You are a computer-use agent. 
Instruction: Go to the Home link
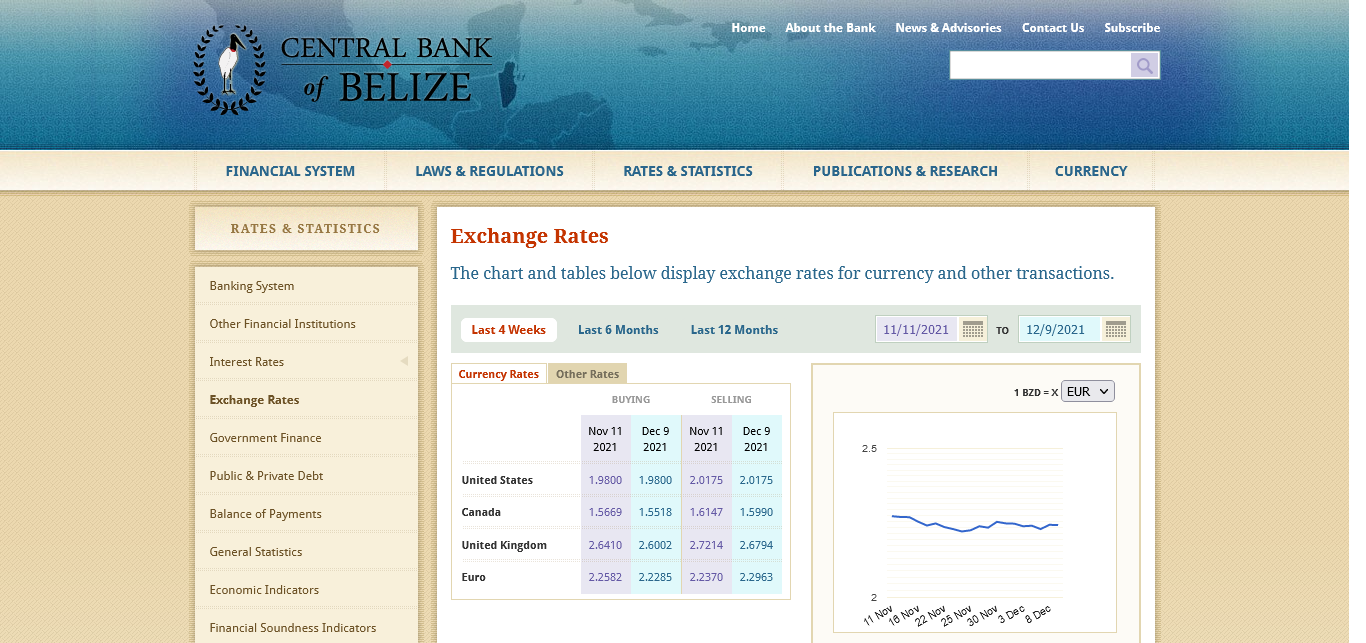[748, 28]
